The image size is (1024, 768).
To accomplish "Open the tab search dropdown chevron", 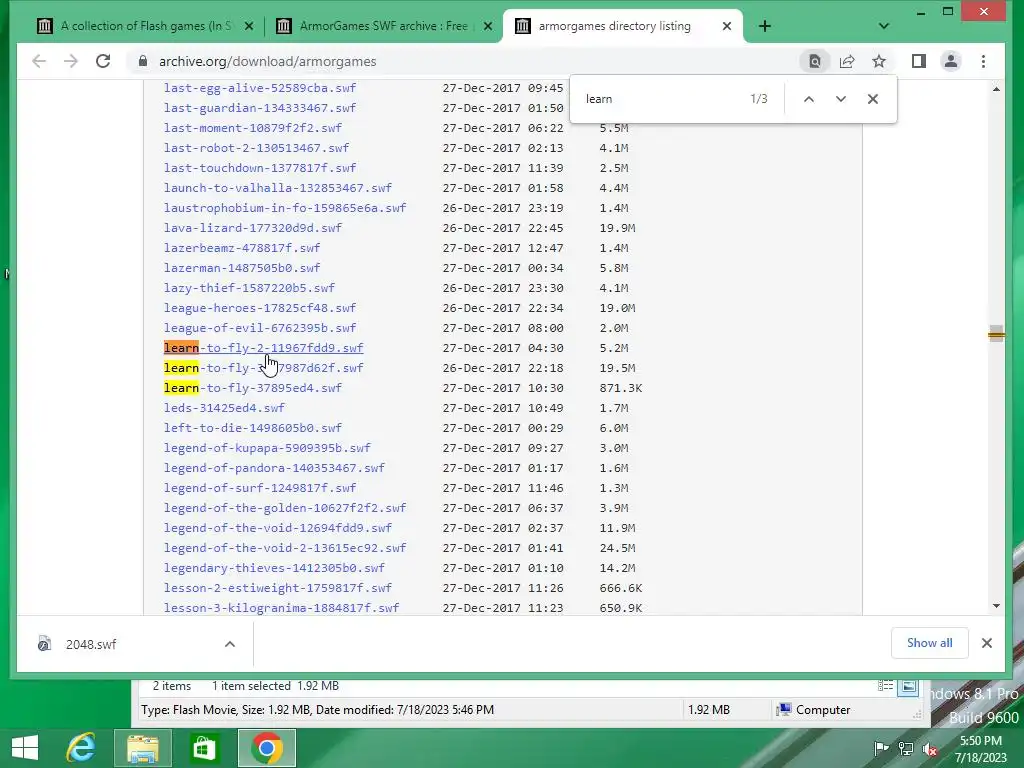I will pos(884,26).
